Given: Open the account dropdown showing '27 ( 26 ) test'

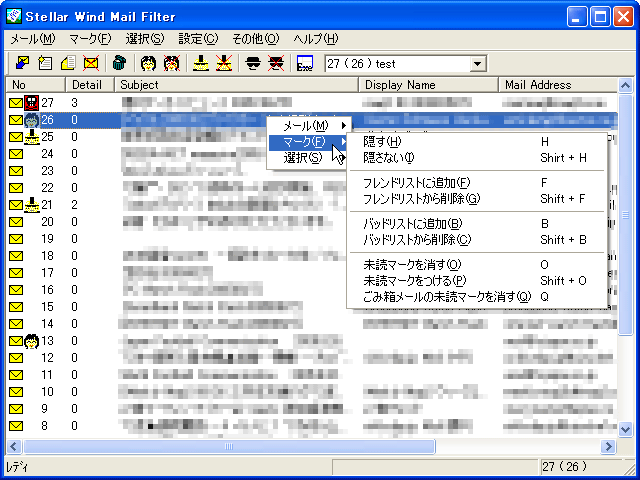Looking at the screenshot, I should coord(478,64).
